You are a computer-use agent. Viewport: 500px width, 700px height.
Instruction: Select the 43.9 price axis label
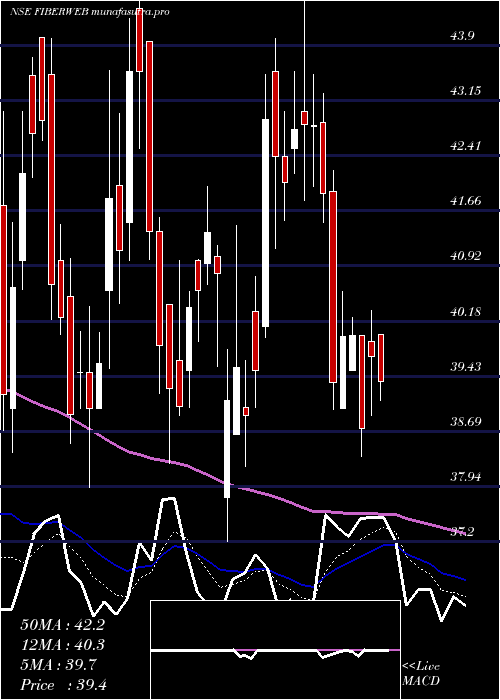point(462,36)
